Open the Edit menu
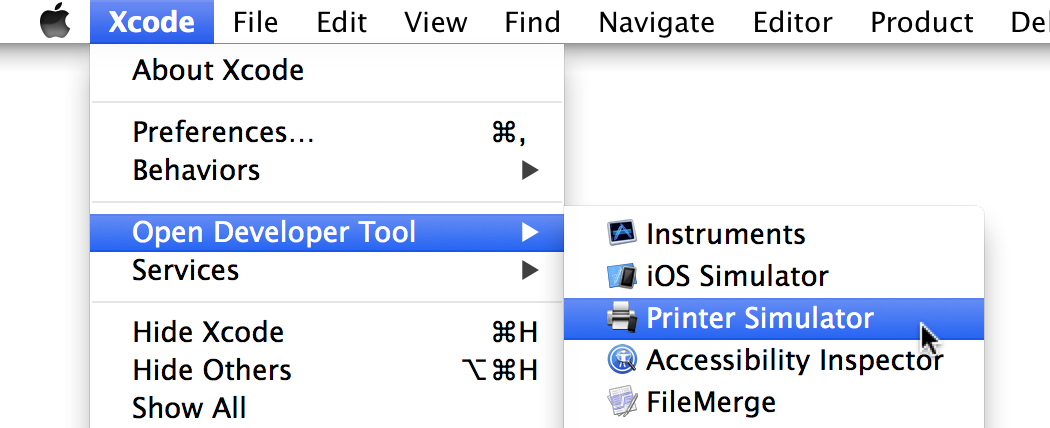1050x428 pixels. 342,21
